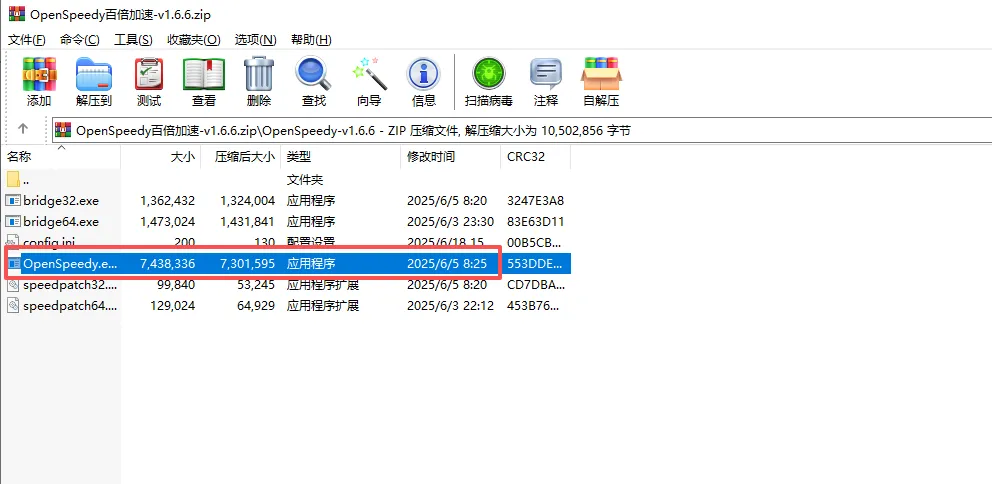Show archive 信息 (Info) icon

[x=423, y=74]
